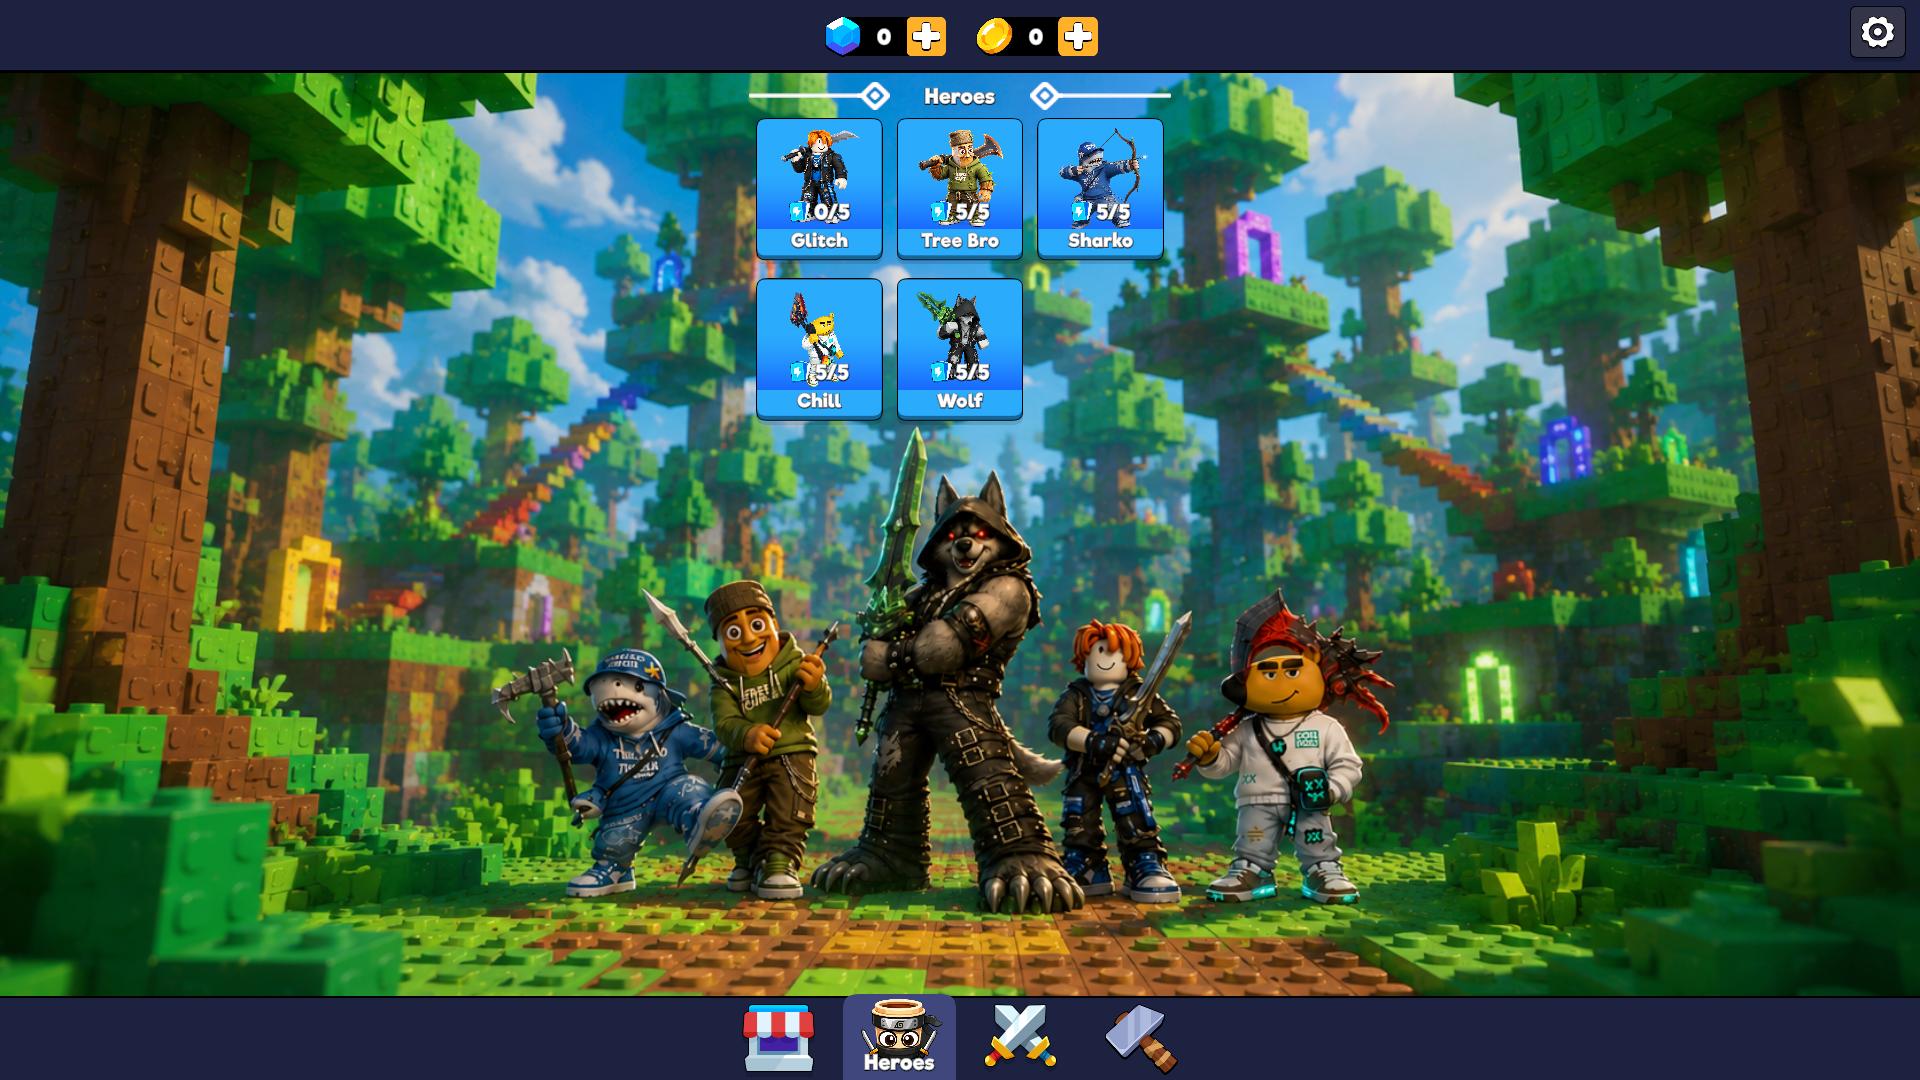
Task: Select the Glitch hero card
Action: coord(819,188)
